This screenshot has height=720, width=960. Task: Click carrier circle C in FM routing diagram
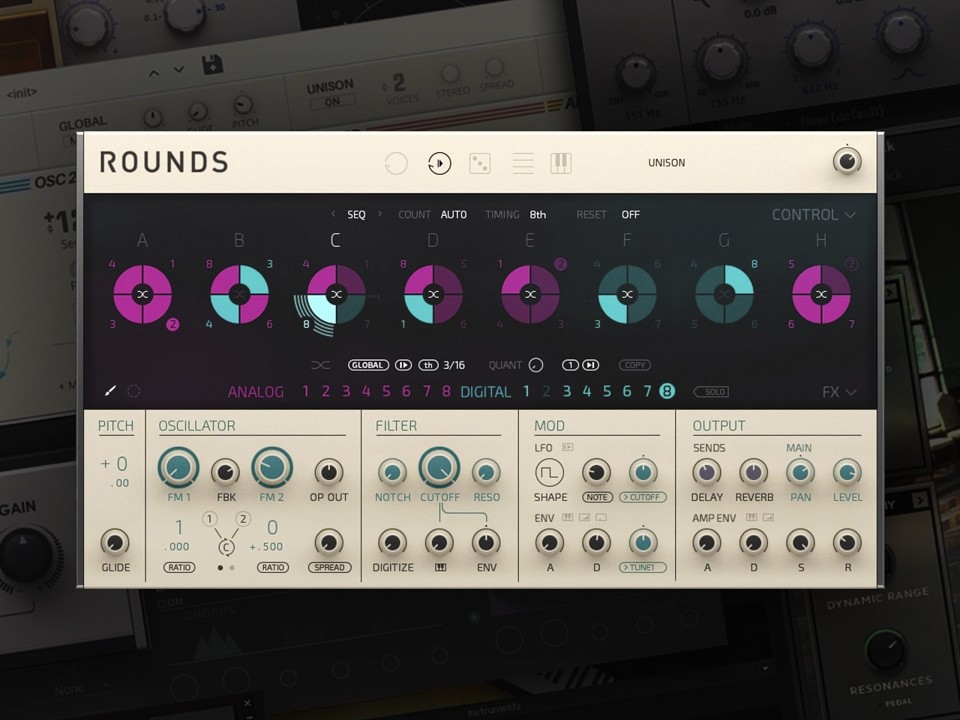pyautogui.click(x=227, y=547)
